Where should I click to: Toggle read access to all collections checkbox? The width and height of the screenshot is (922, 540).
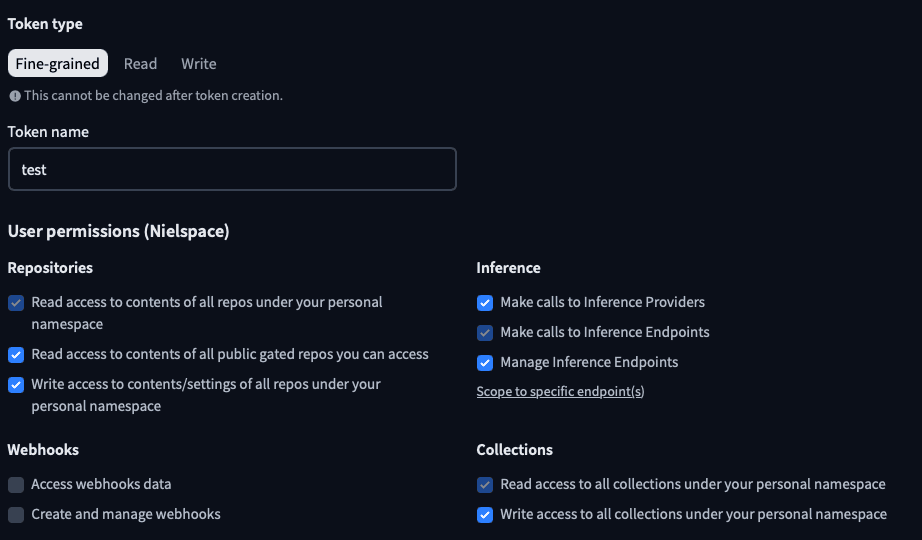click(485, 485)
